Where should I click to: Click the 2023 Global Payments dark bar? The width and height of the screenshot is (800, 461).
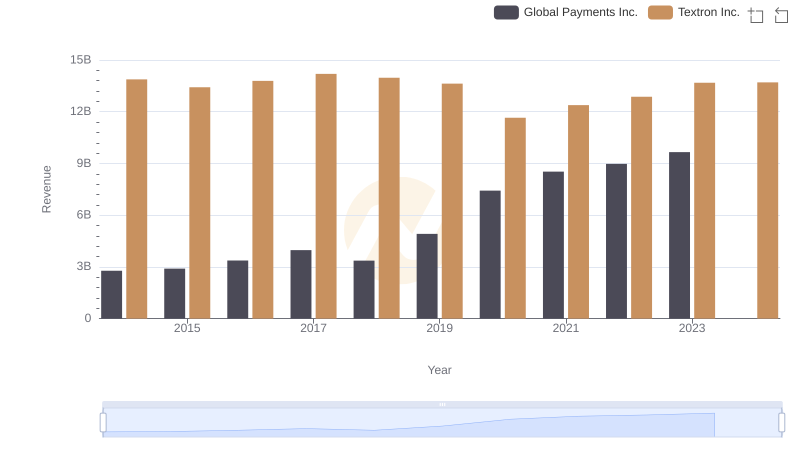click(680, 235)
